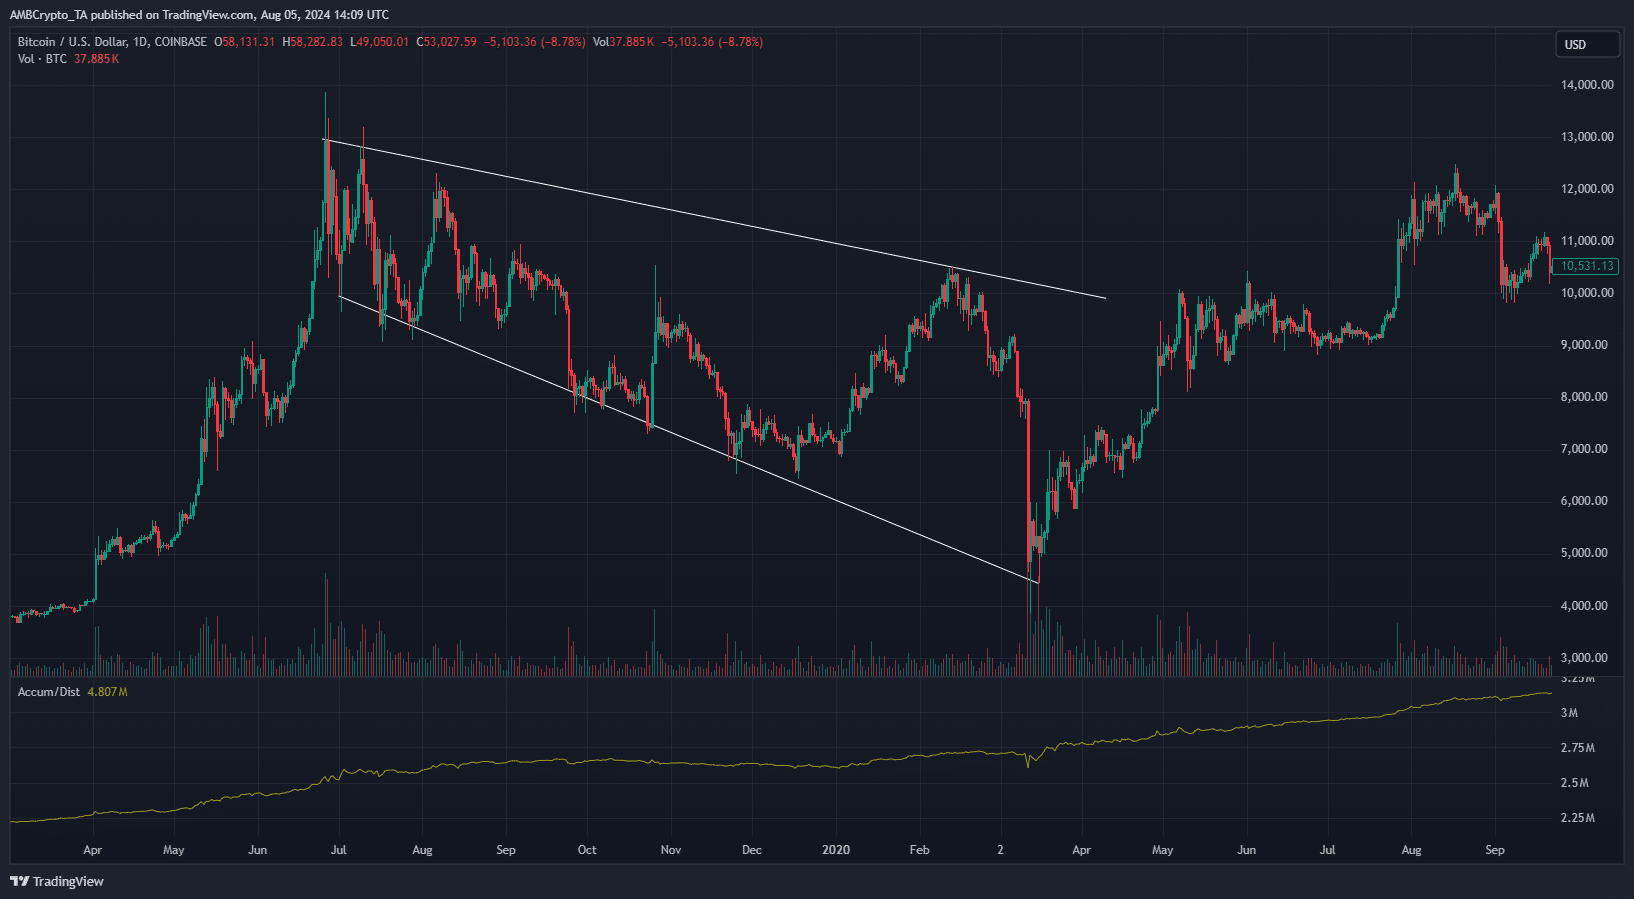
Task: Click the Vol37.885K legend value
Action: pyautogui.click(x=624, y=42)
